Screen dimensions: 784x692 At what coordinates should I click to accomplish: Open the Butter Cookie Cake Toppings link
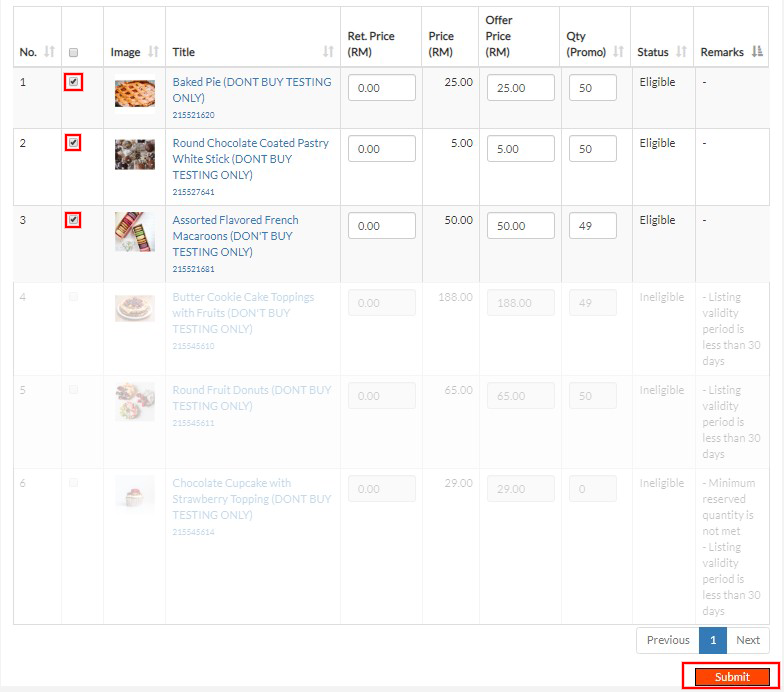click(x=243, y=312)
